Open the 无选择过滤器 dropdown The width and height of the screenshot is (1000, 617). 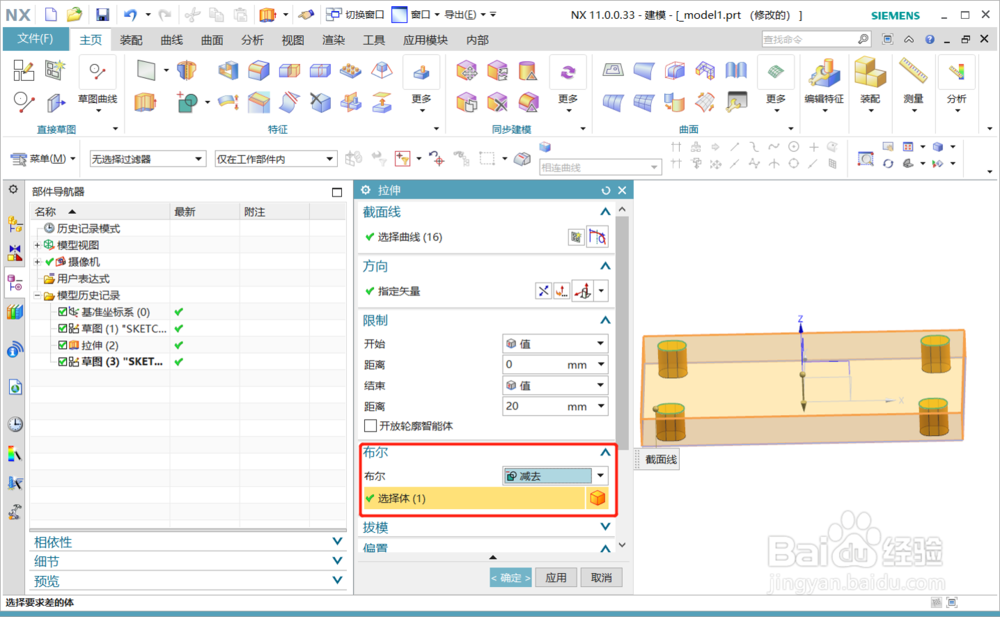tap(147, 159)
